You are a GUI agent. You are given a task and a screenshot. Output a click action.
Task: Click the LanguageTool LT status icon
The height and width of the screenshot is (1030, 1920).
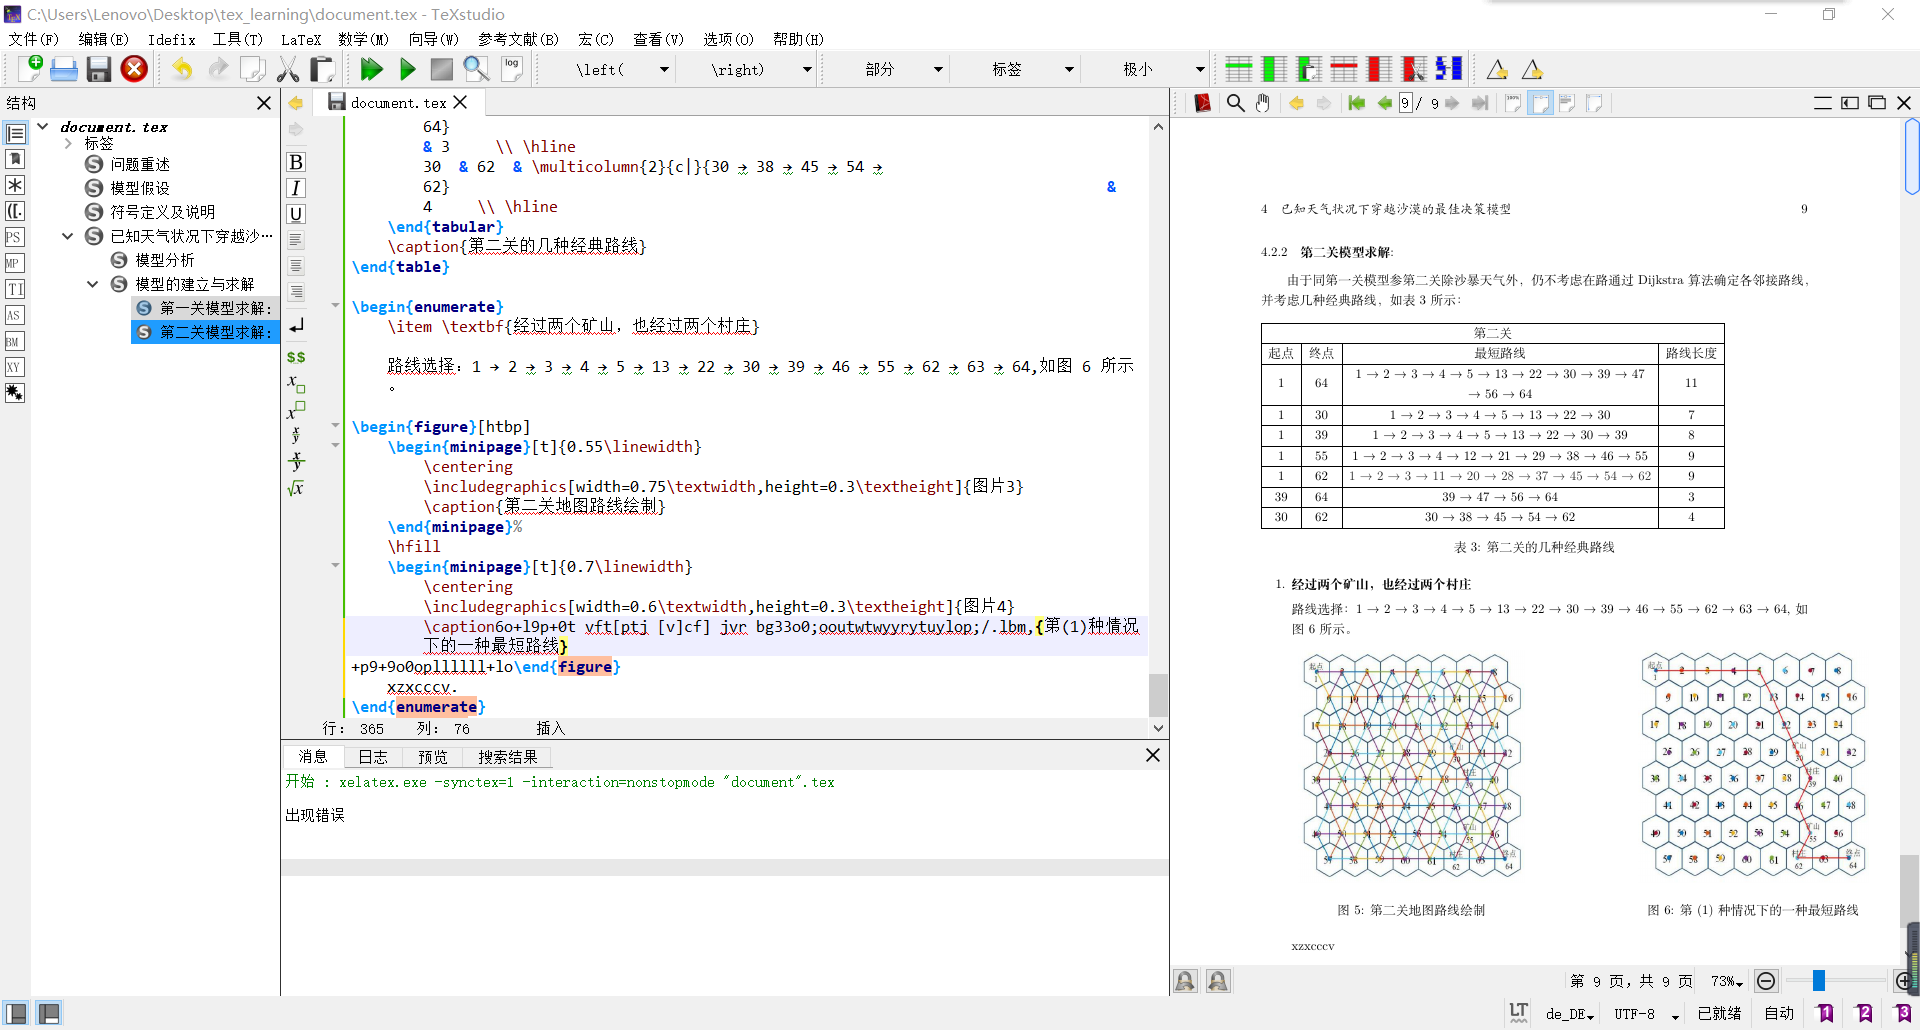pyautogui.click(x=1518, y=1012)
